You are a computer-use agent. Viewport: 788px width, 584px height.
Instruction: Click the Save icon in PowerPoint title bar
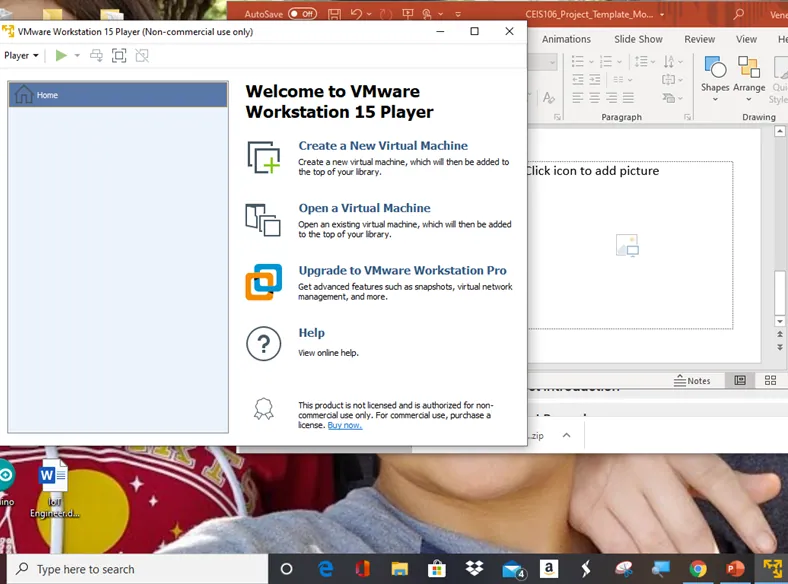(334, 14)
